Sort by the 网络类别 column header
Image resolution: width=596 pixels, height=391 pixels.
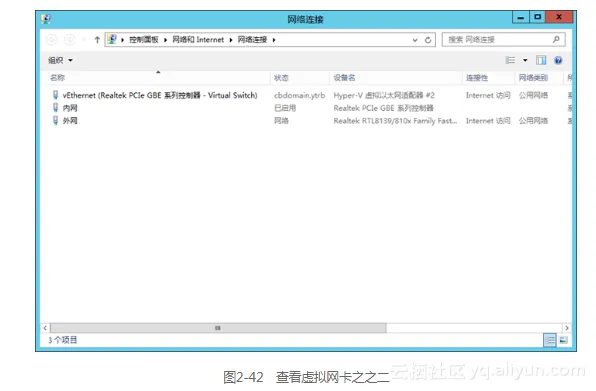coord(533,78)
